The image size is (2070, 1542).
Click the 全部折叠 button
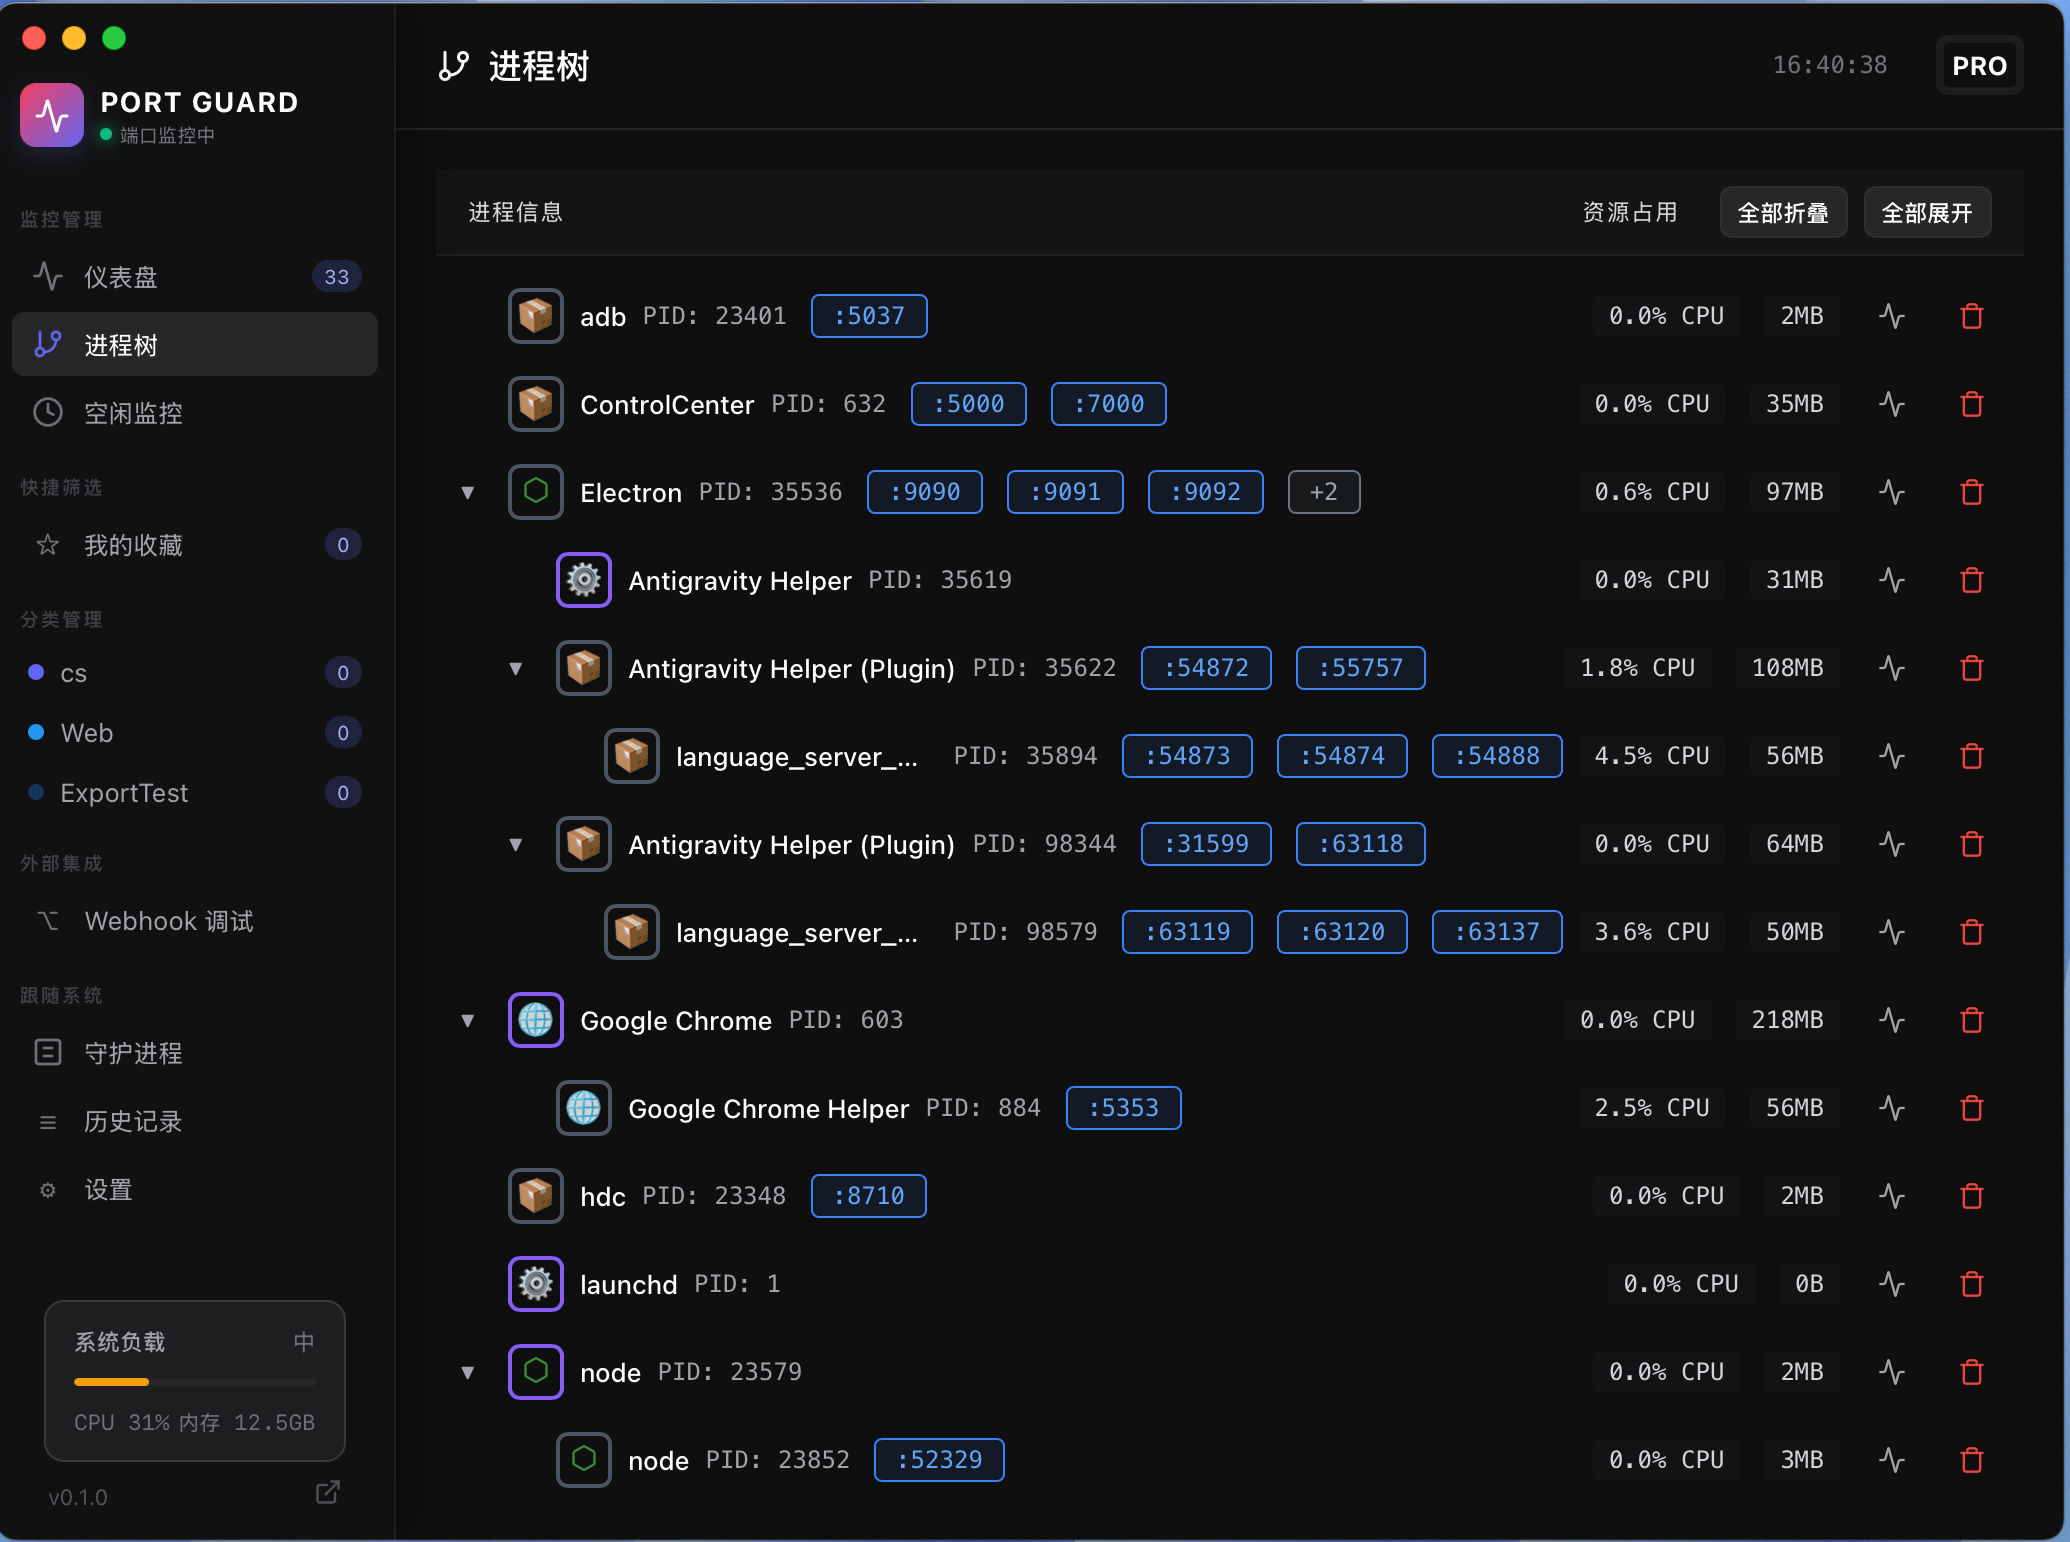[1783, 212]
